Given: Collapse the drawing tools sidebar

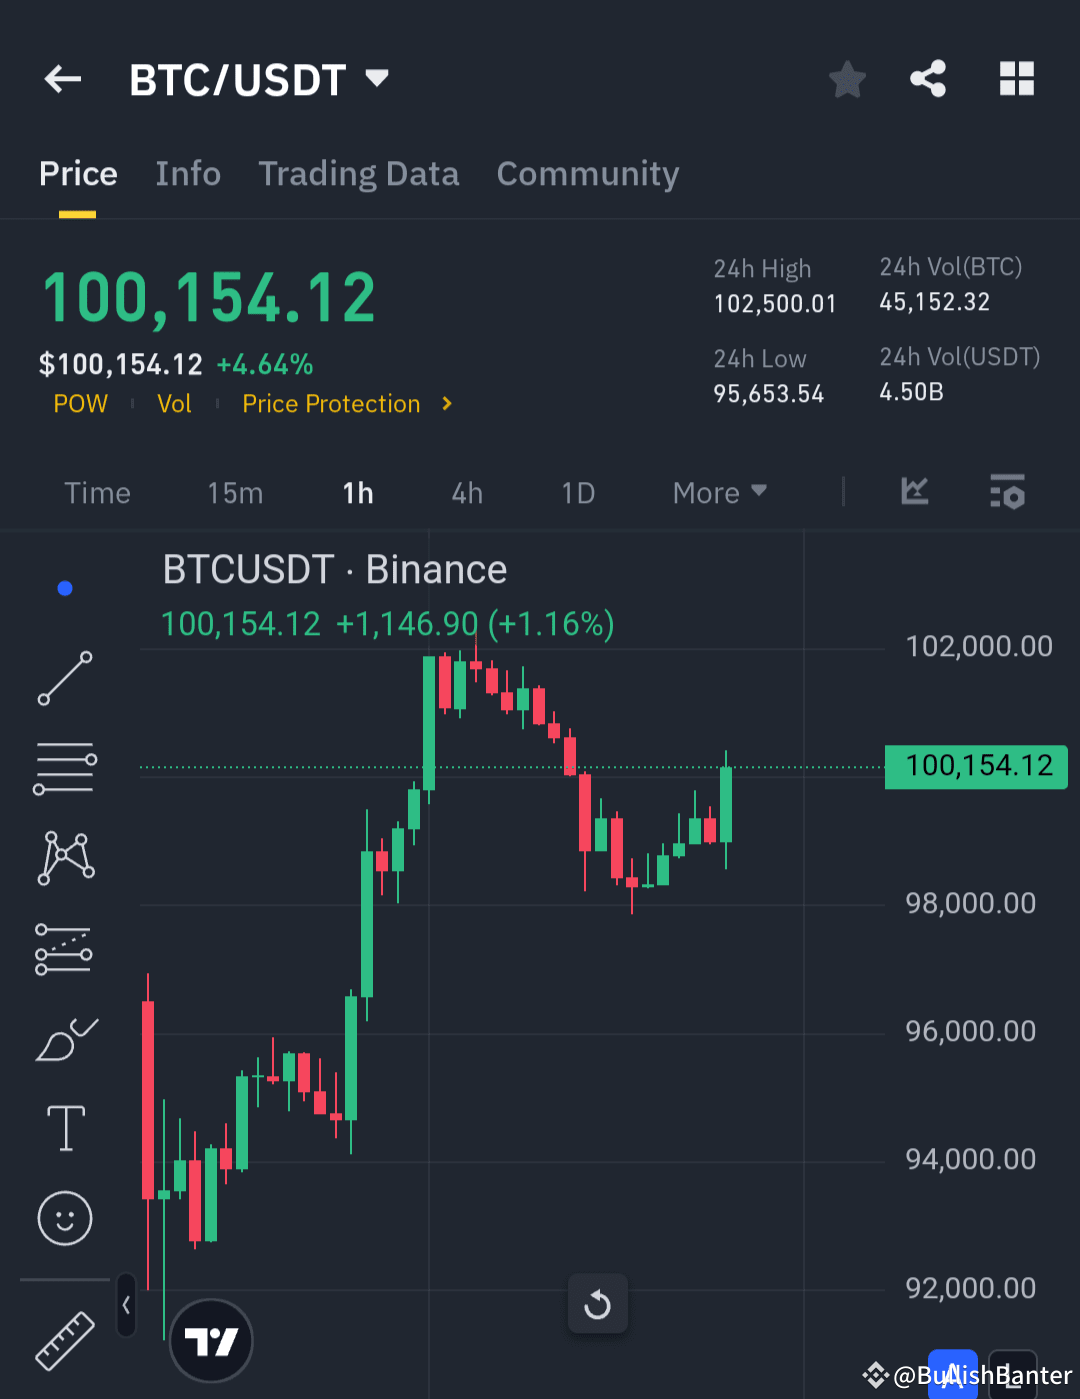Looking at the screenshot, I should (x=126, y=1305).
